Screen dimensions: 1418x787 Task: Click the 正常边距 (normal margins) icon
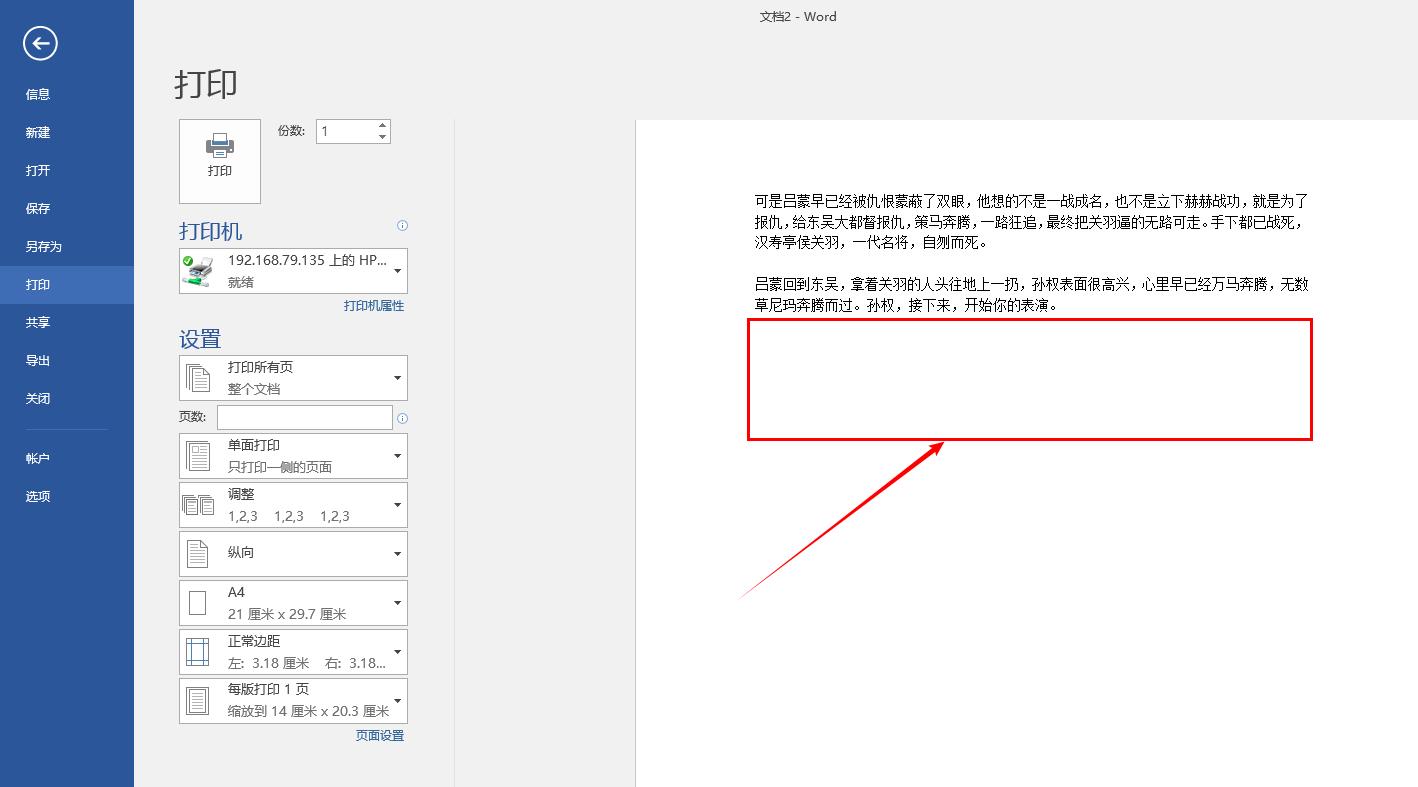pyautogui.click(x=198, y=651)
